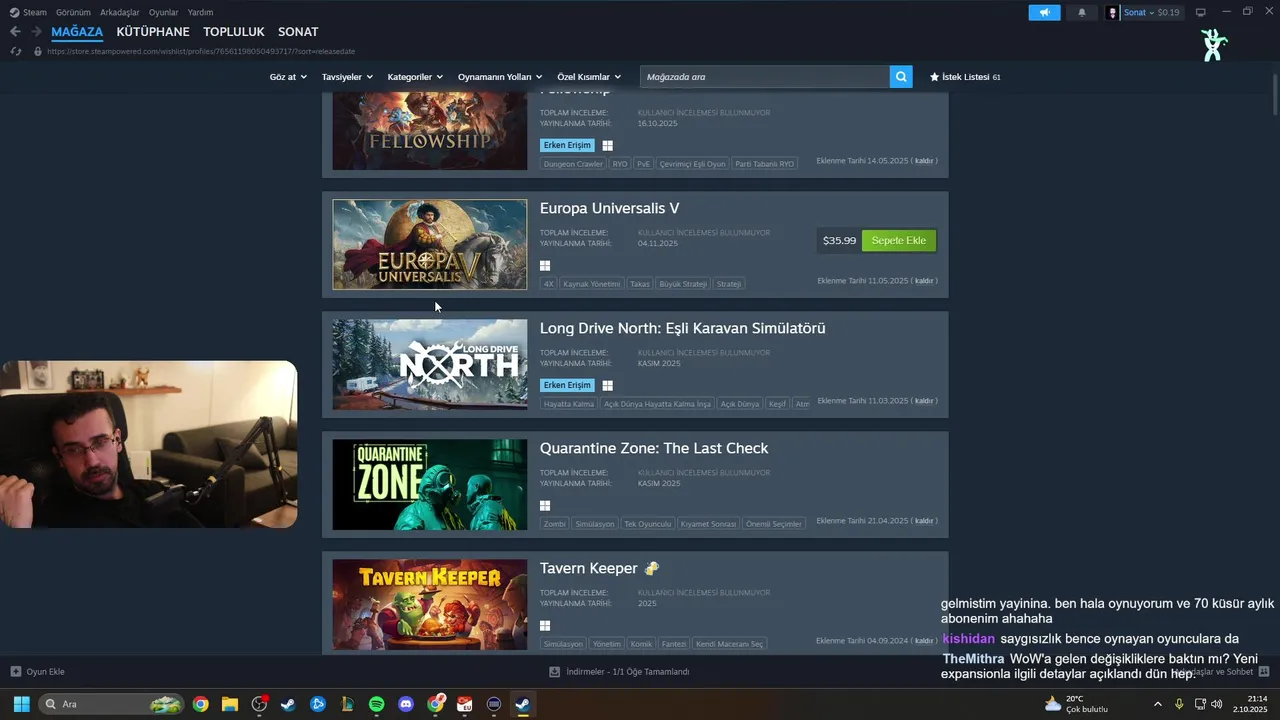Expand the Oynamanın Yolları dropdown
1280x720 pixels.
pos(500,77)
